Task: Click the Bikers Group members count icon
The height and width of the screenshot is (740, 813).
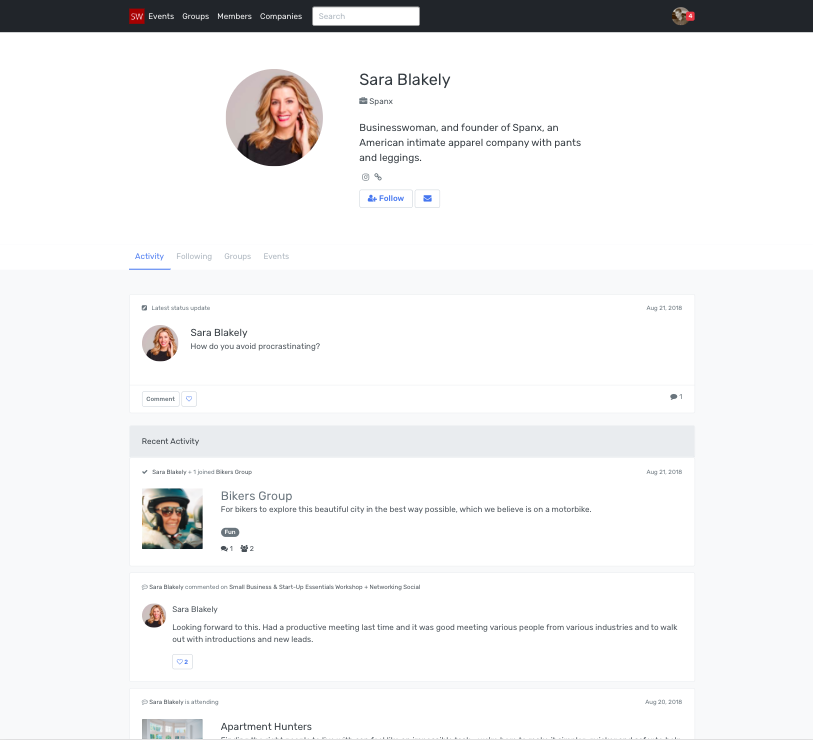Action: click(247, 549)
